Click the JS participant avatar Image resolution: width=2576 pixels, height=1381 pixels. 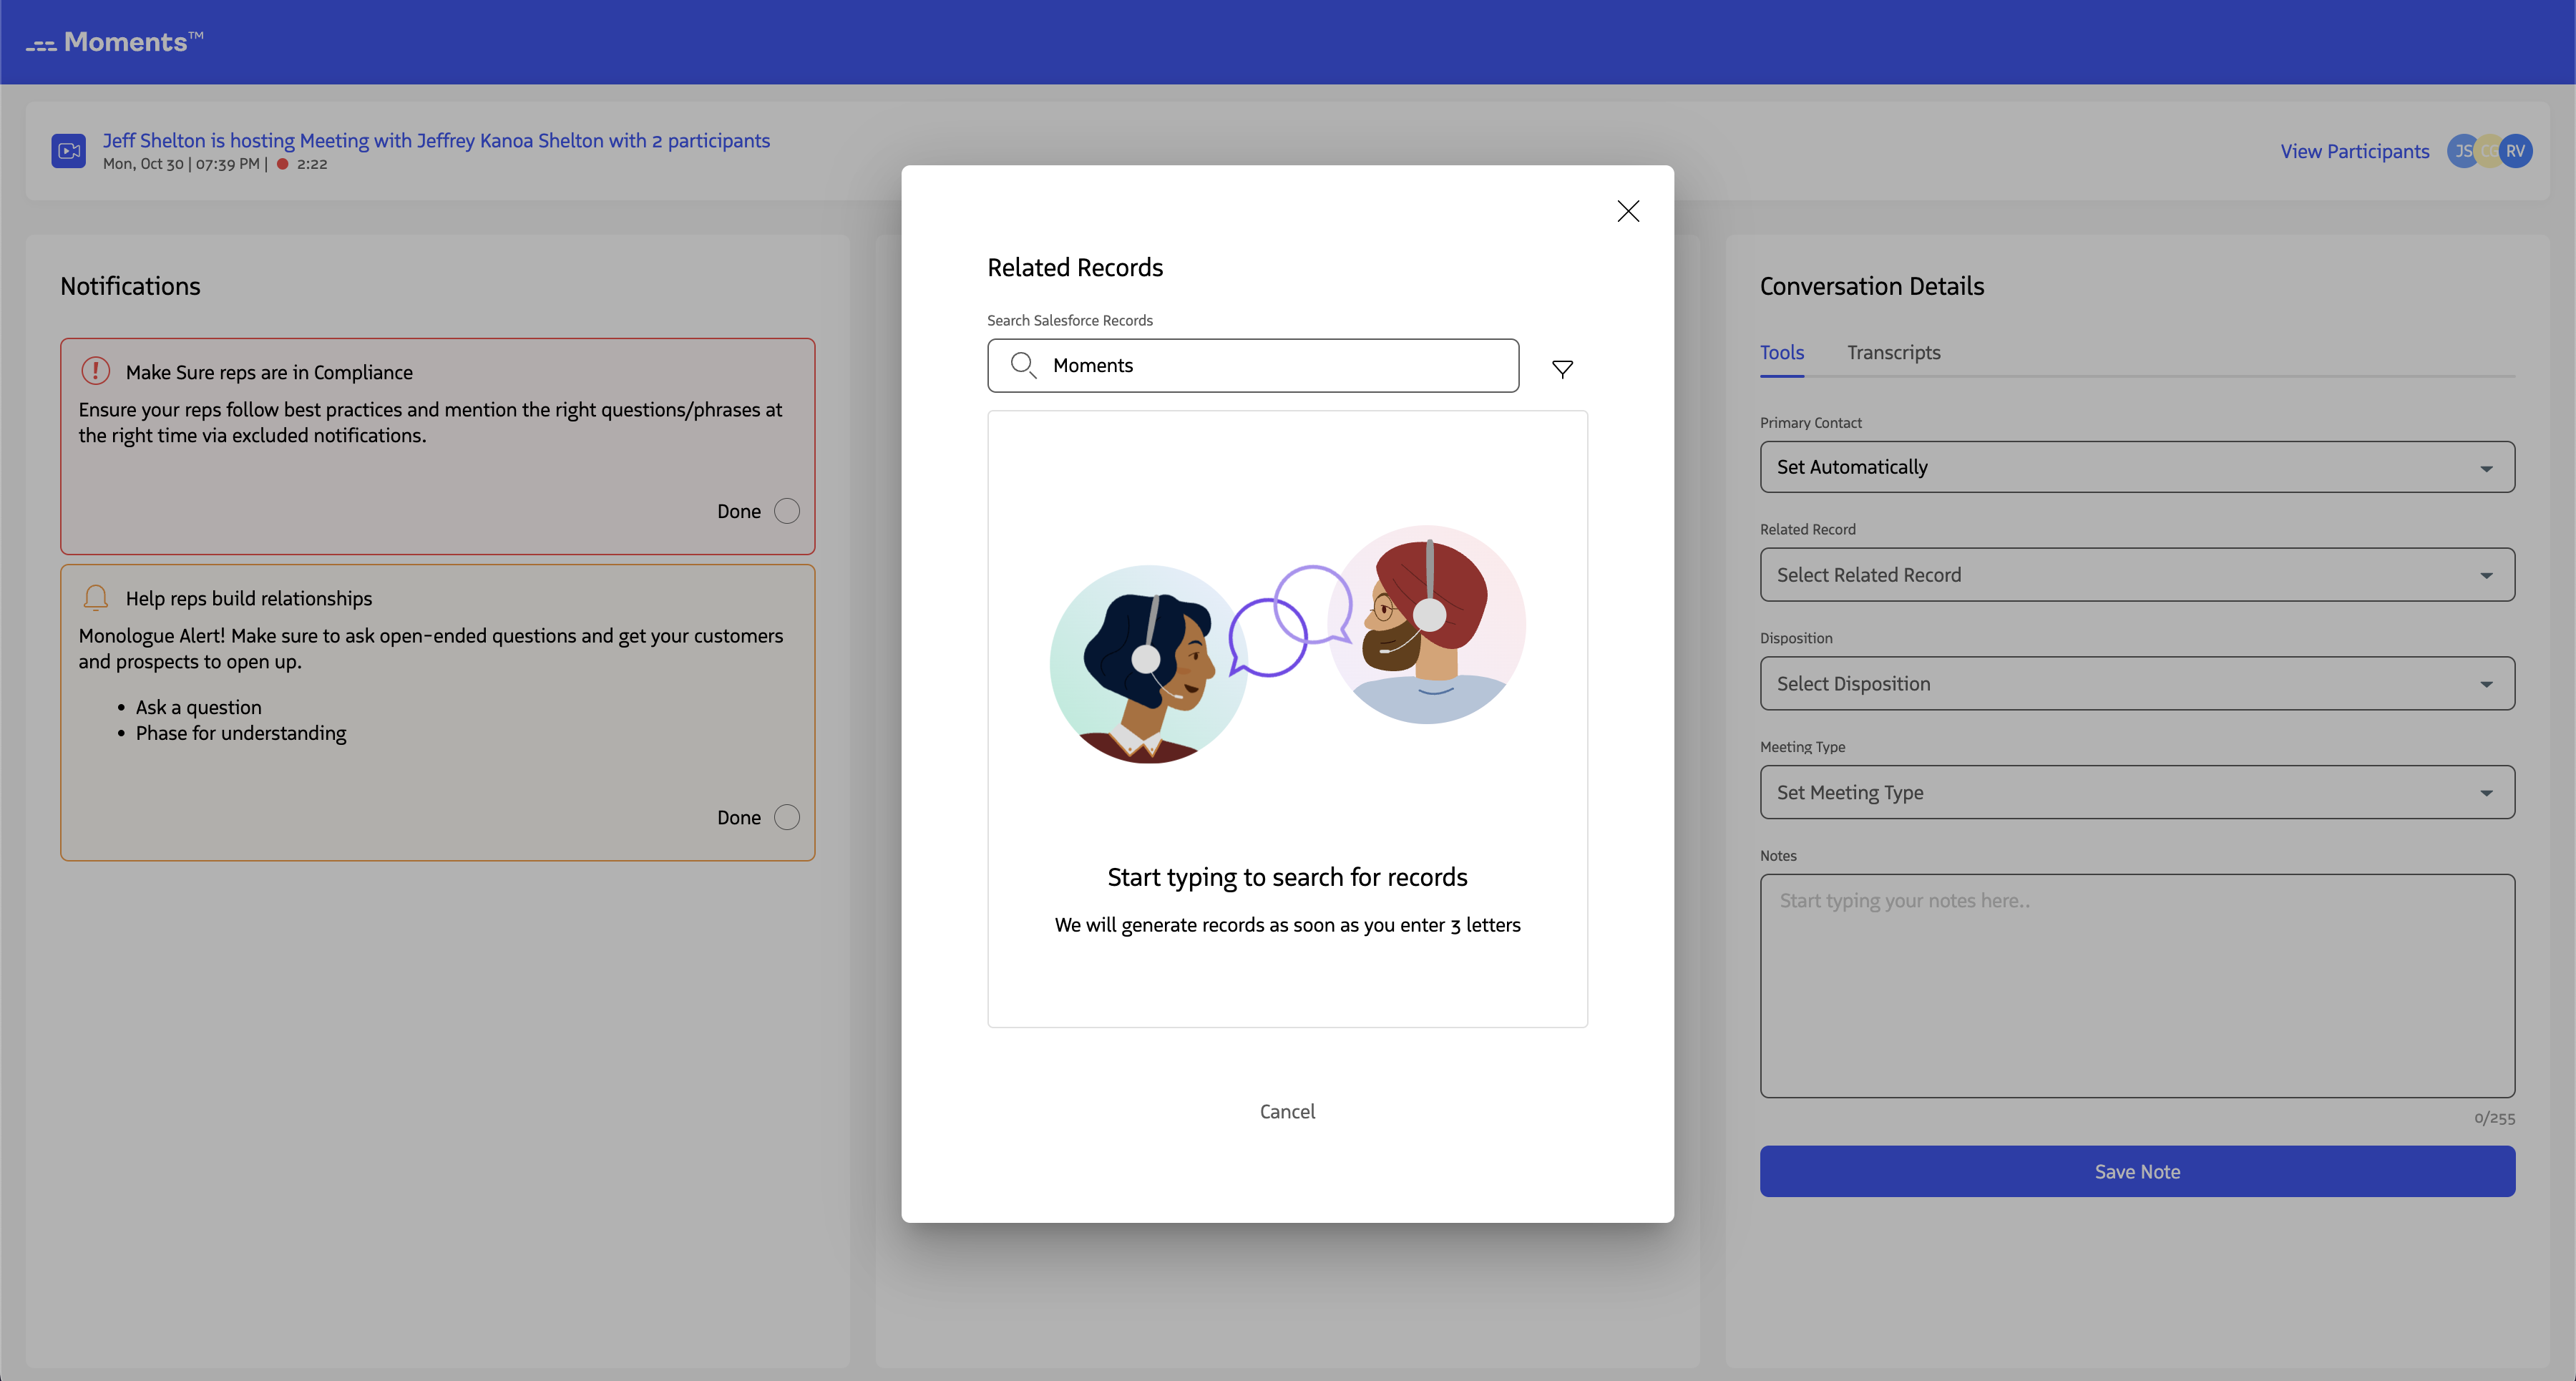click(2462, 151)
